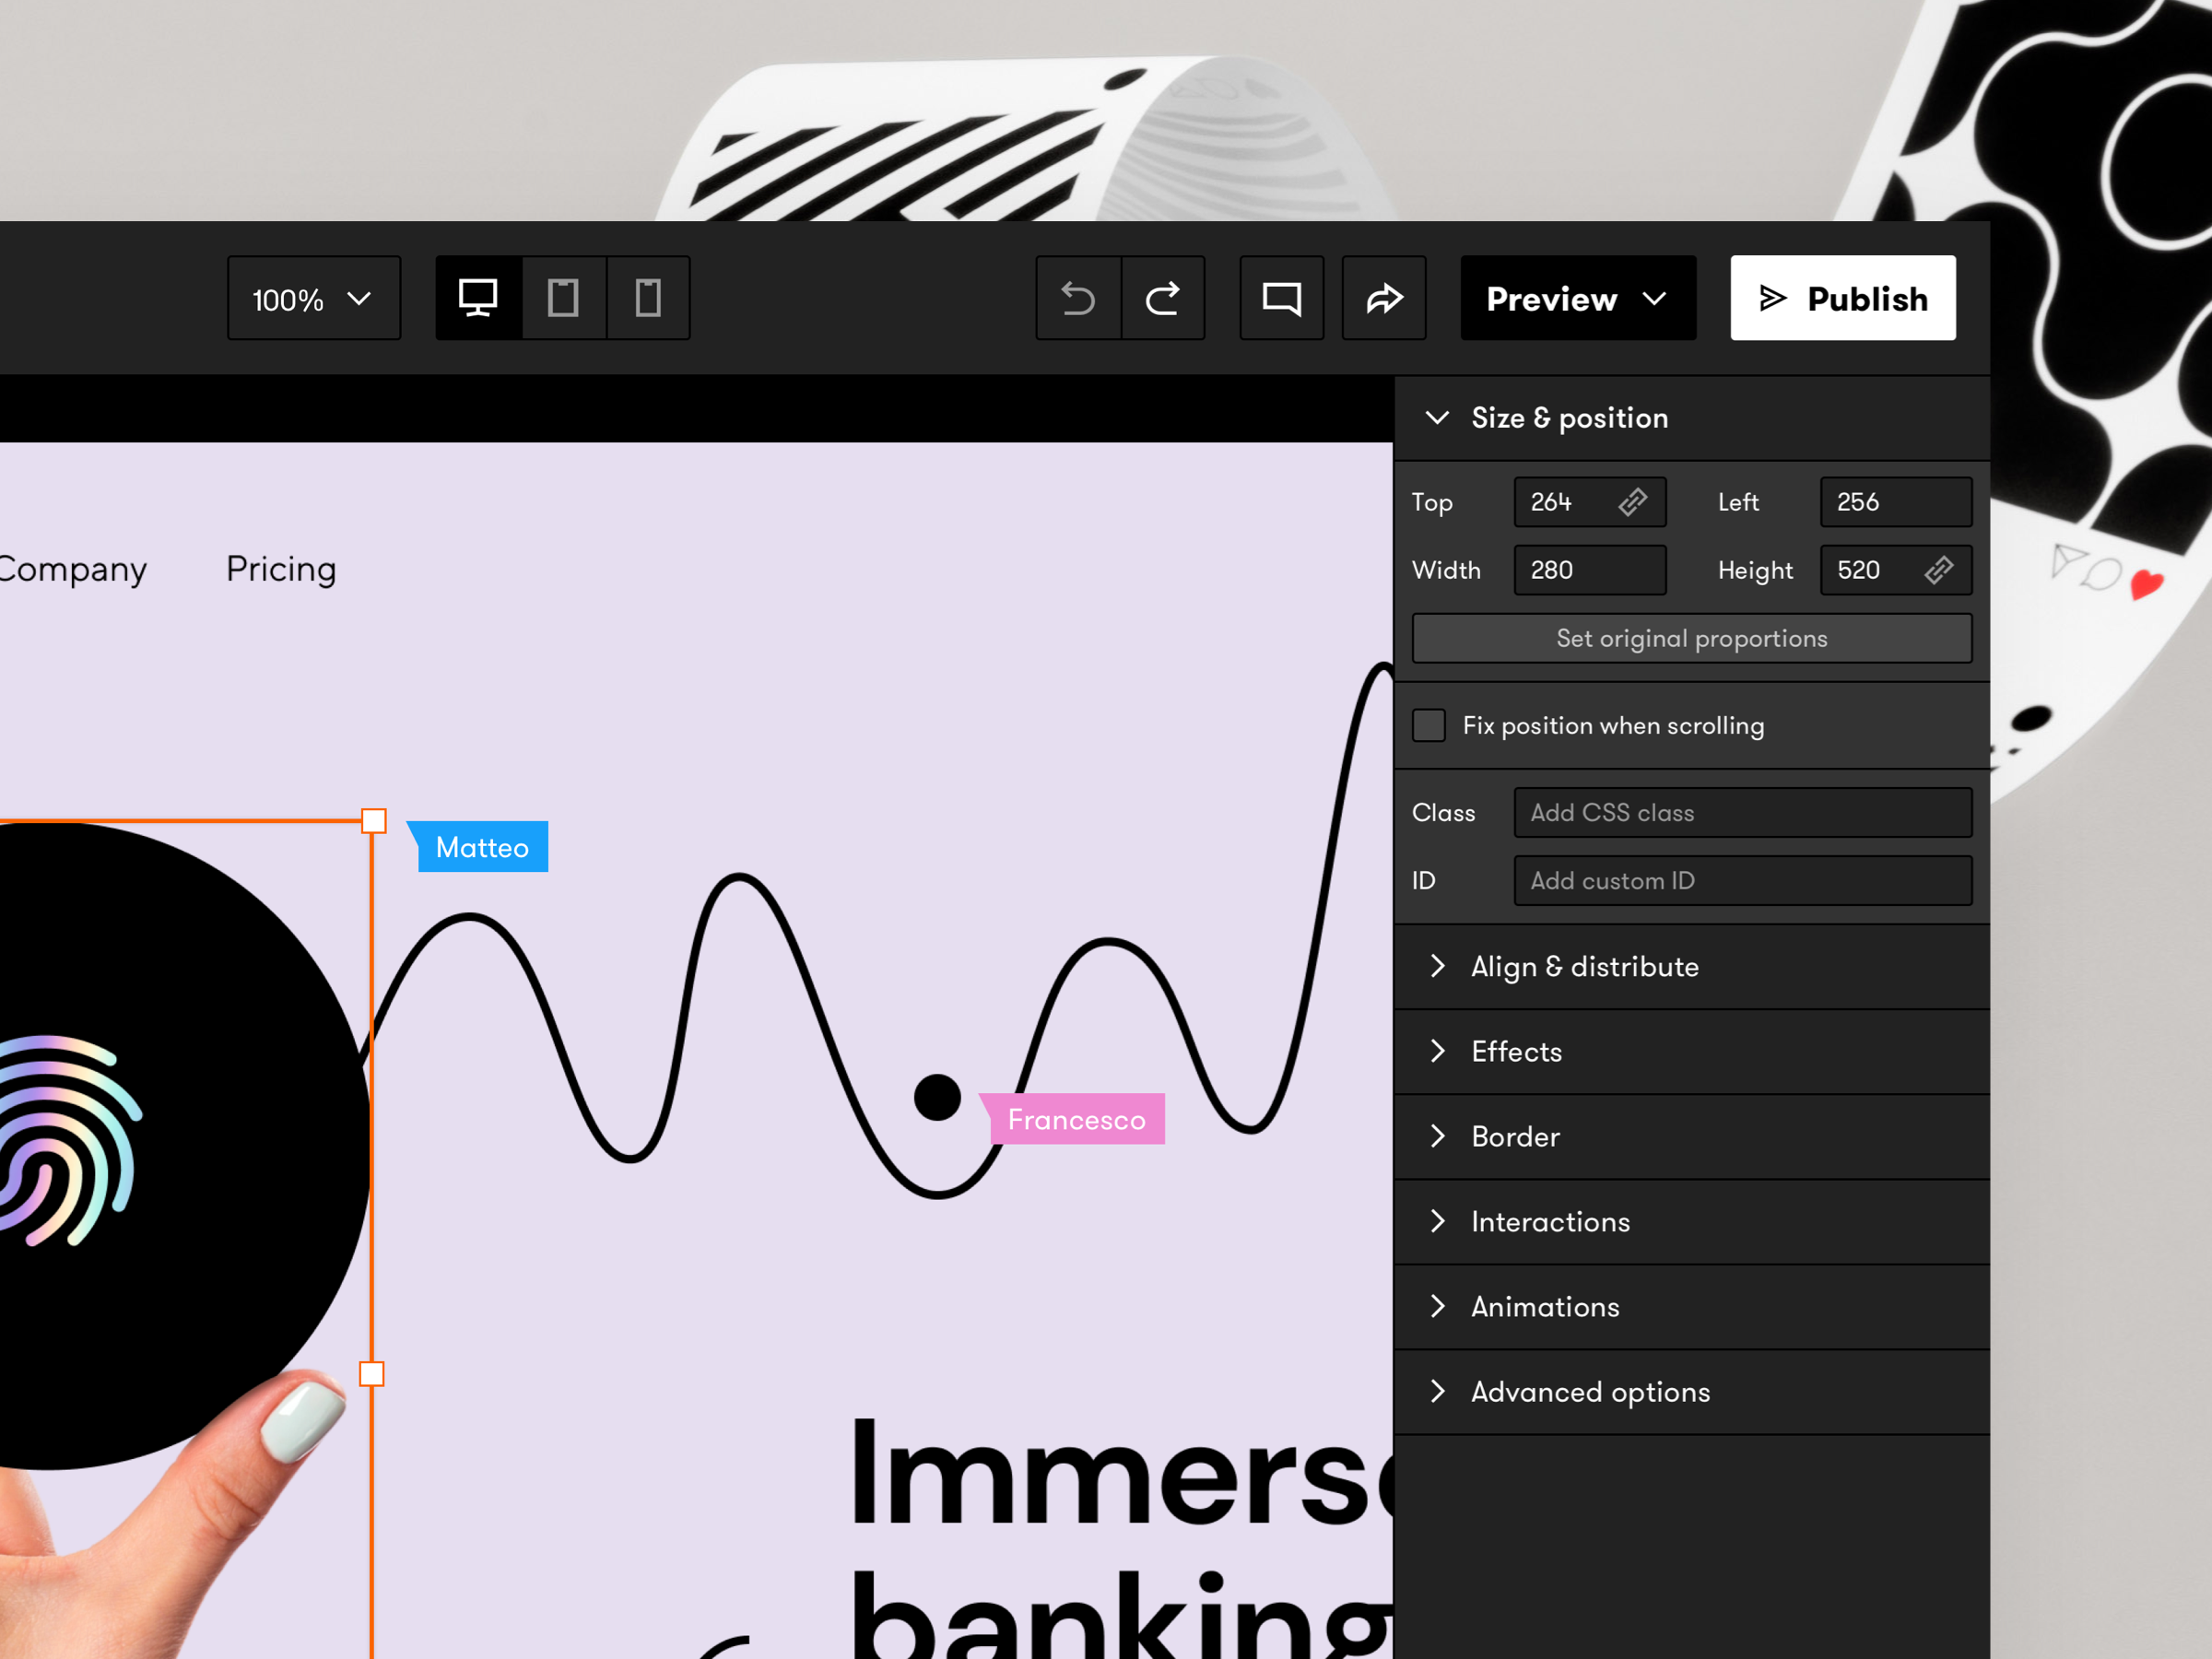Open the Preview dropdown
The width and height of the screenshot is (2212, 1659).
point(1578,297)
